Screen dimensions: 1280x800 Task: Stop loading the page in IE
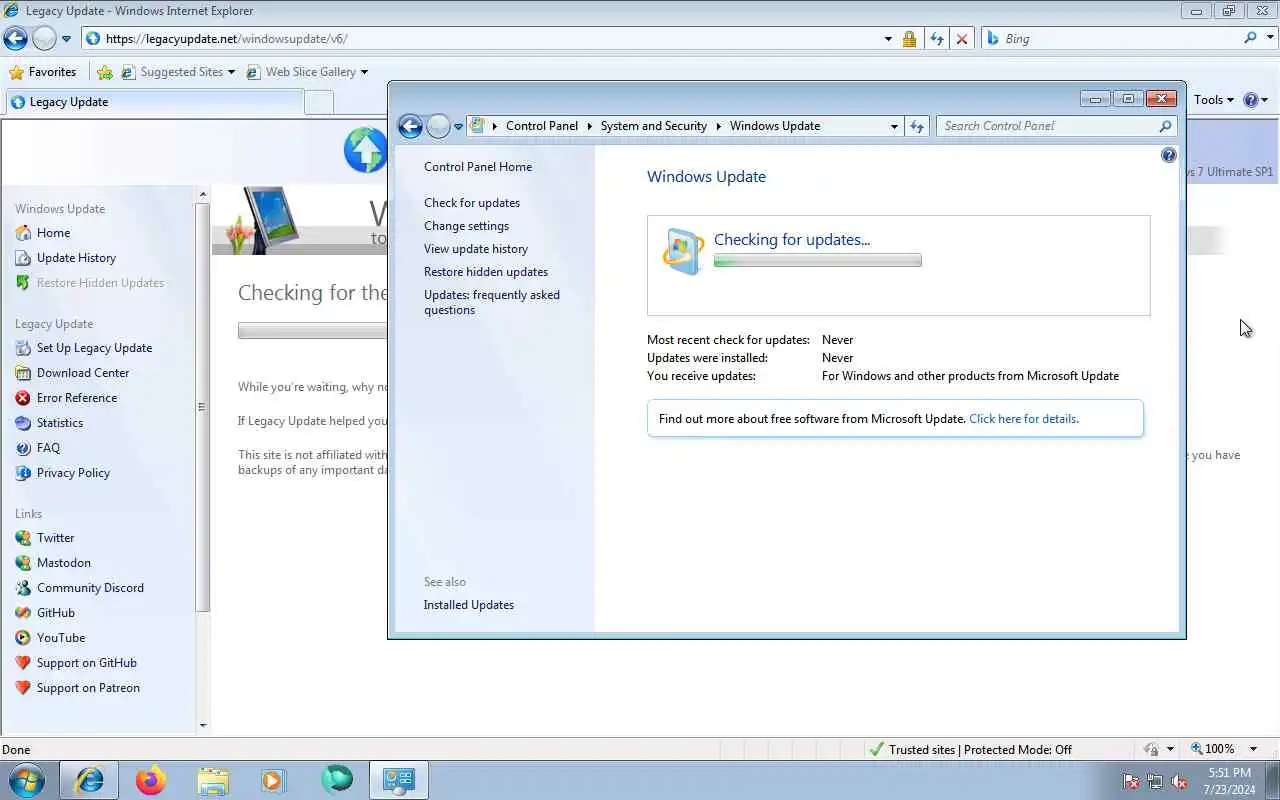pos(962,39)
